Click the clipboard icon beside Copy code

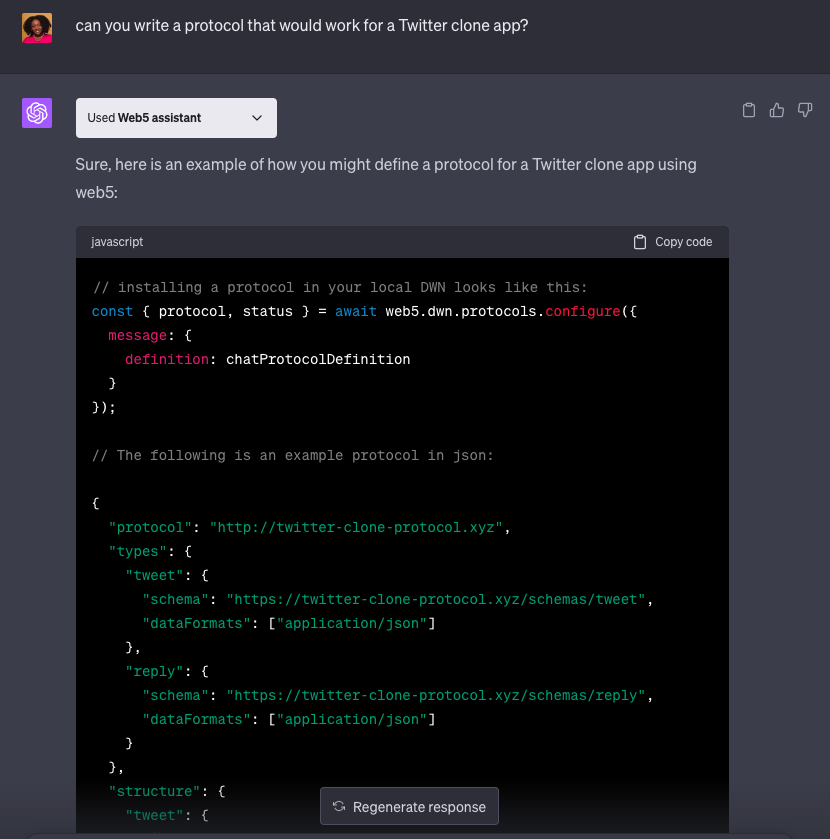(x=639, y=242)
